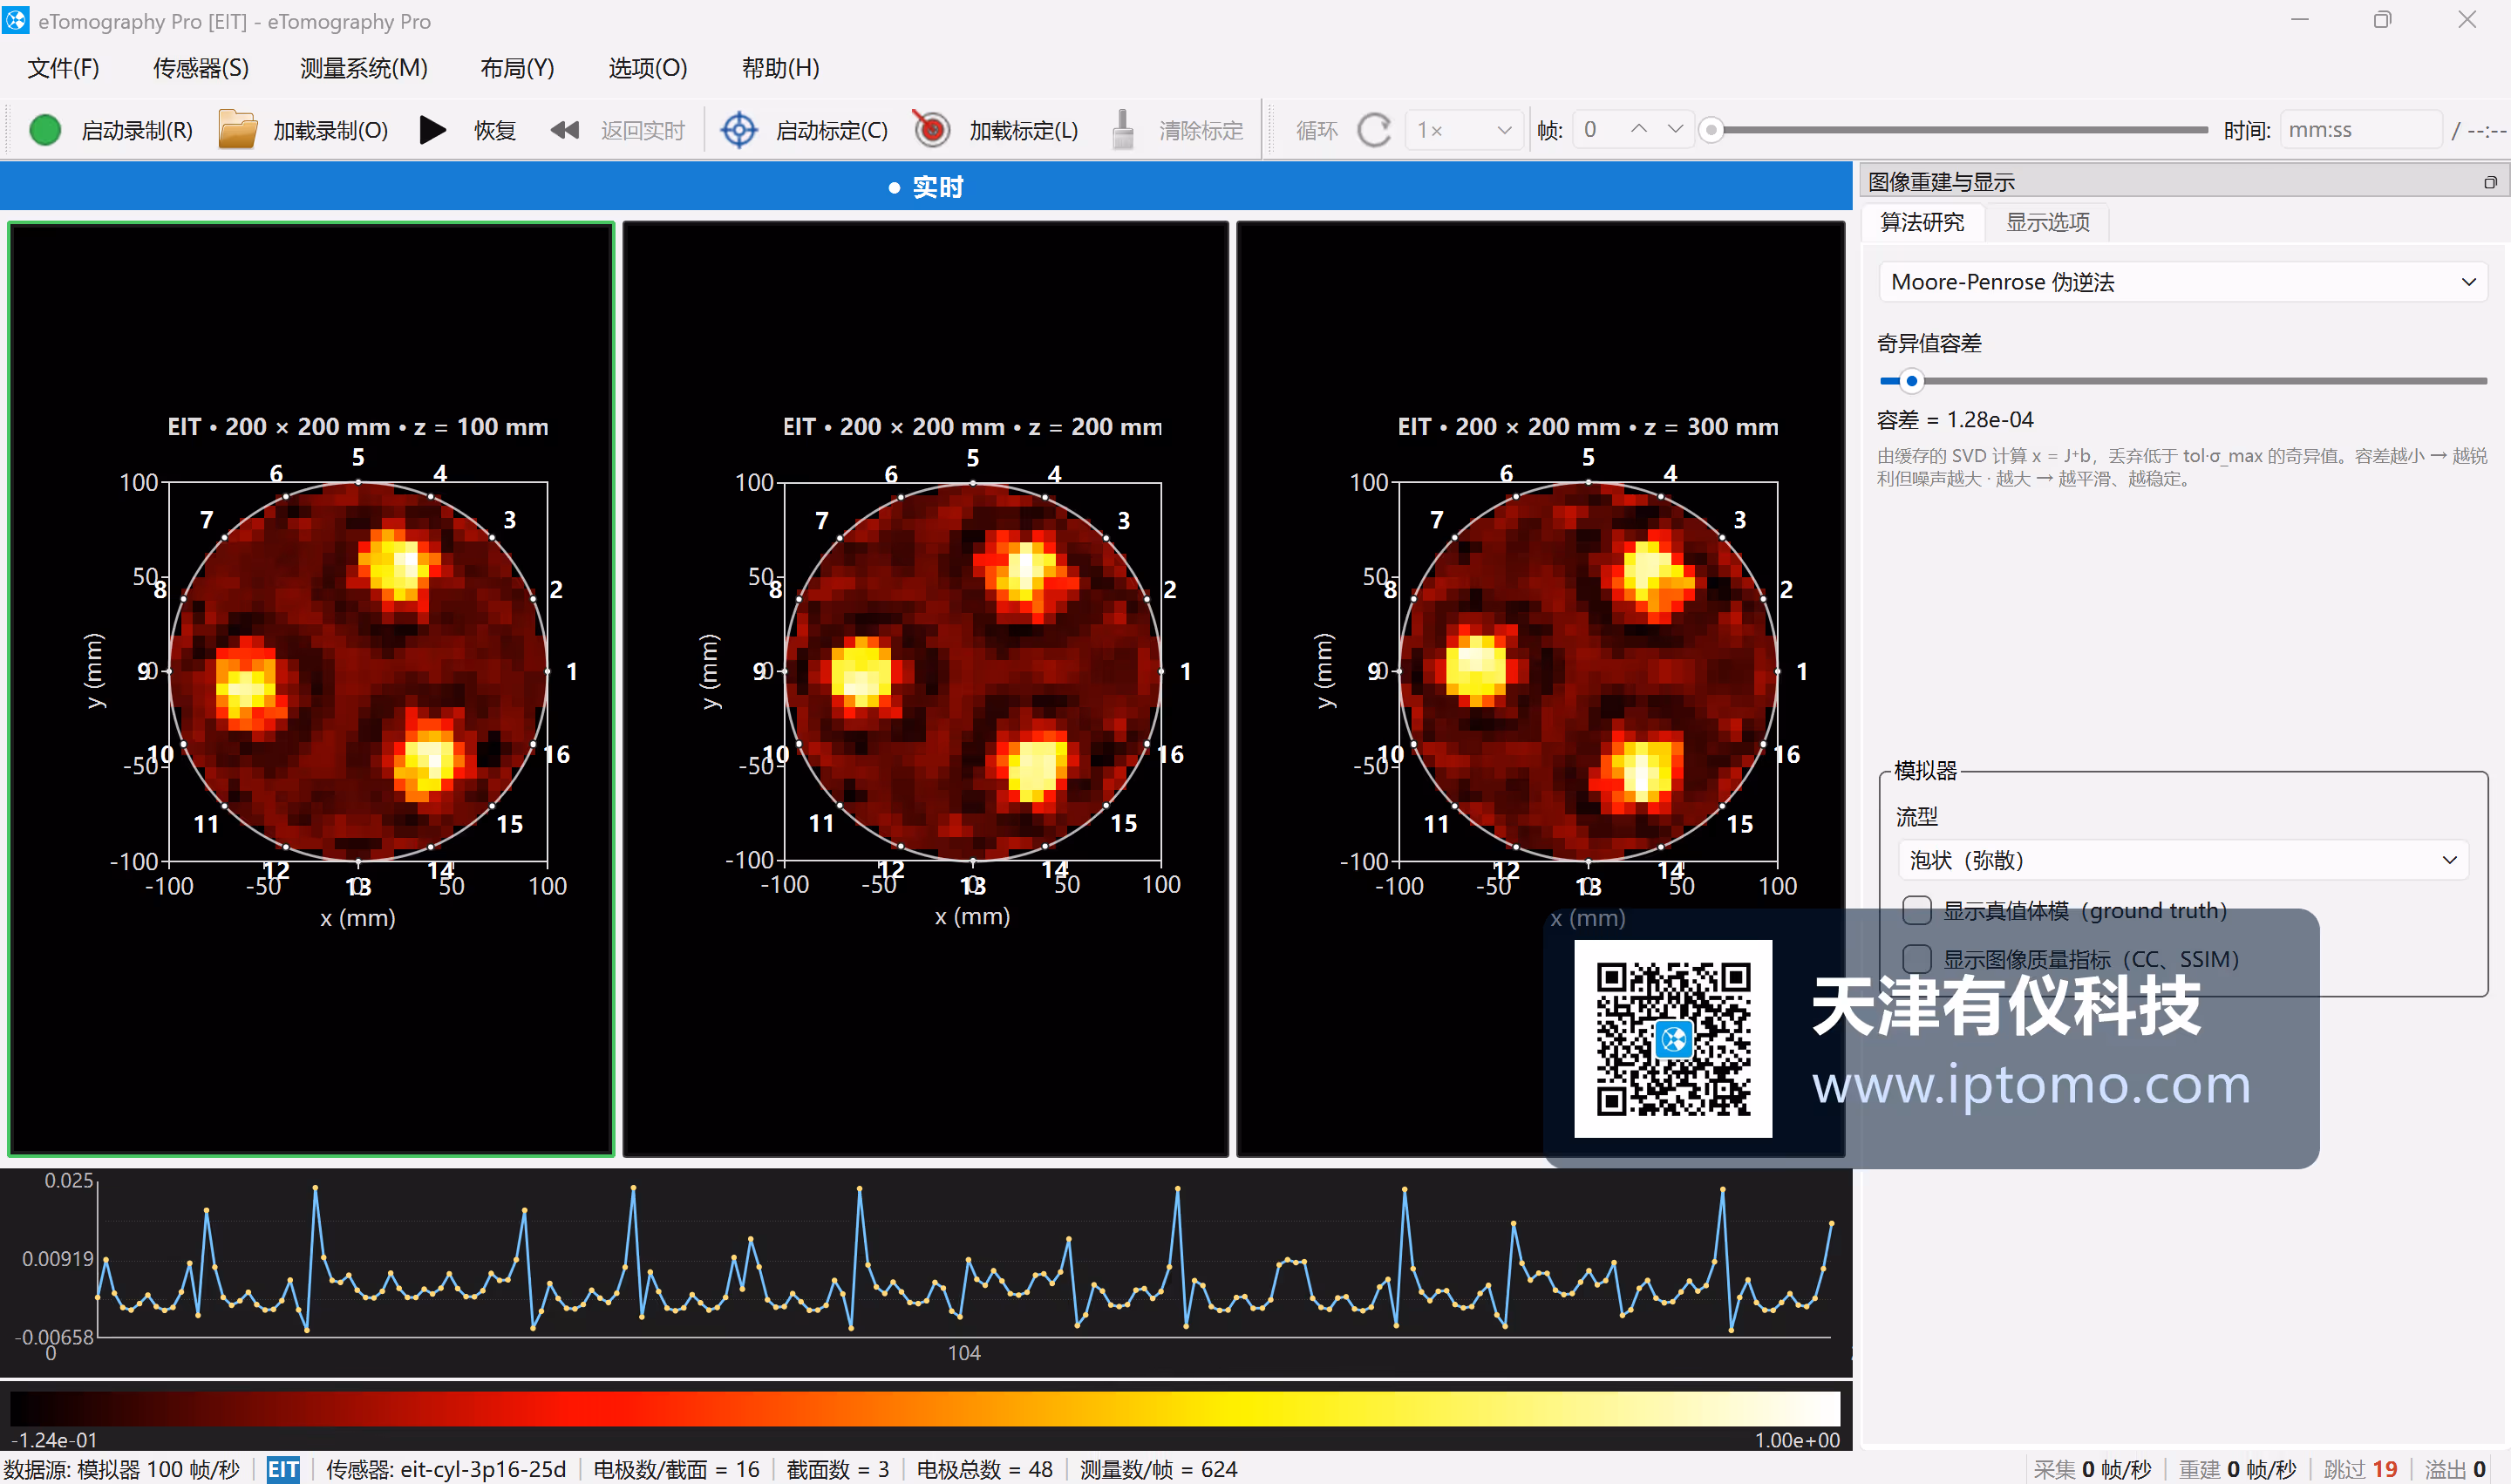
Task: Click the color scale bar
Action: 925,1408
